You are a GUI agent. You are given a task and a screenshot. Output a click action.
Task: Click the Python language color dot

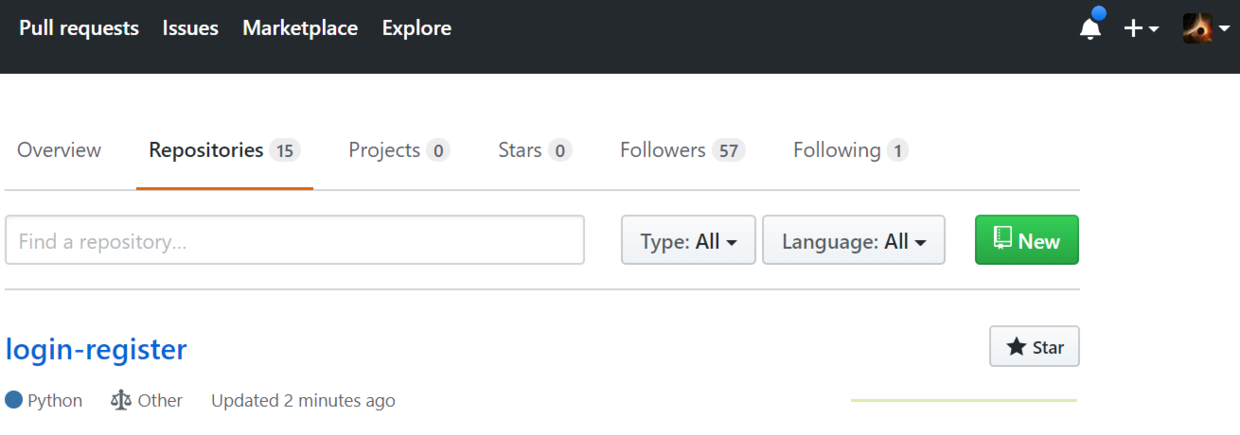[14, 400]
